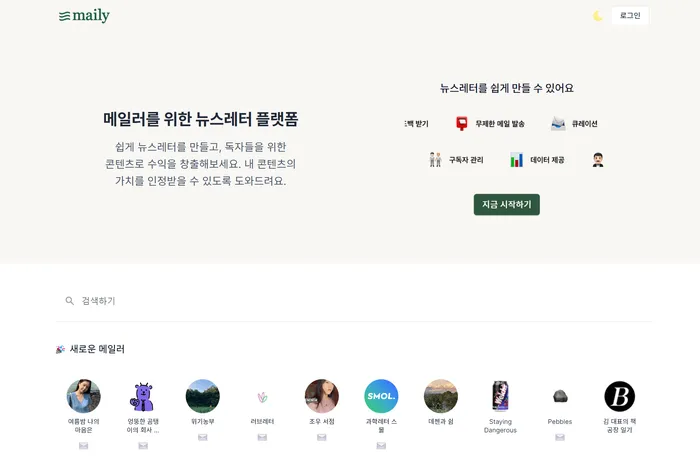Click the party popper icon beside 새로운 메일러
The width and height of the screenshot is (700, 460).
point(61,349)
